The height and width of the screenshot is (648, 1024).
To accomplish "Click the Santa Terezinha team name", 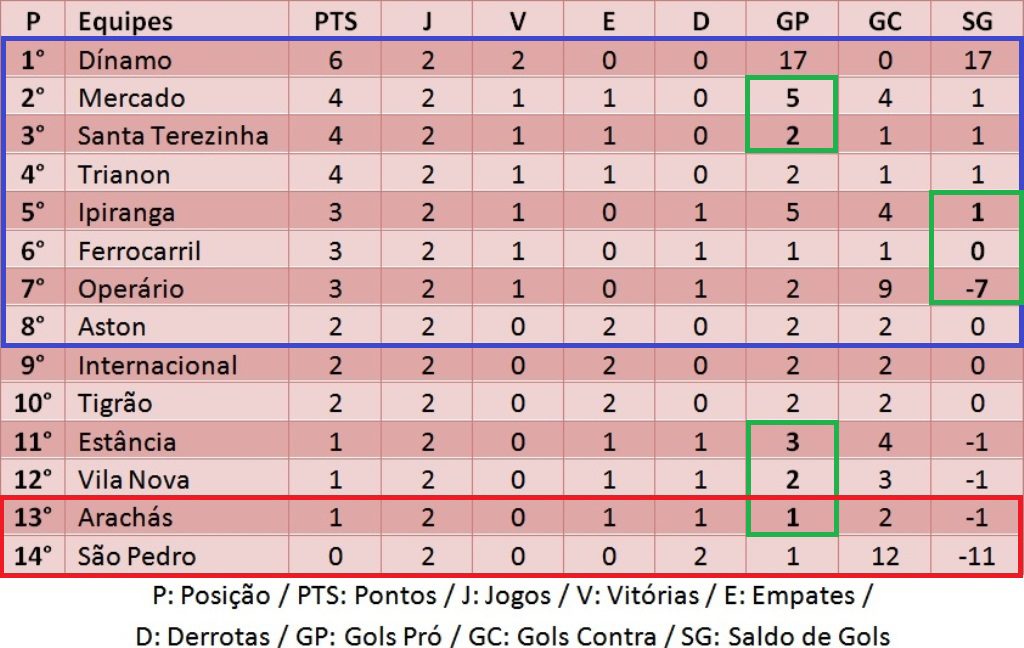I will (x=173, y=135).
